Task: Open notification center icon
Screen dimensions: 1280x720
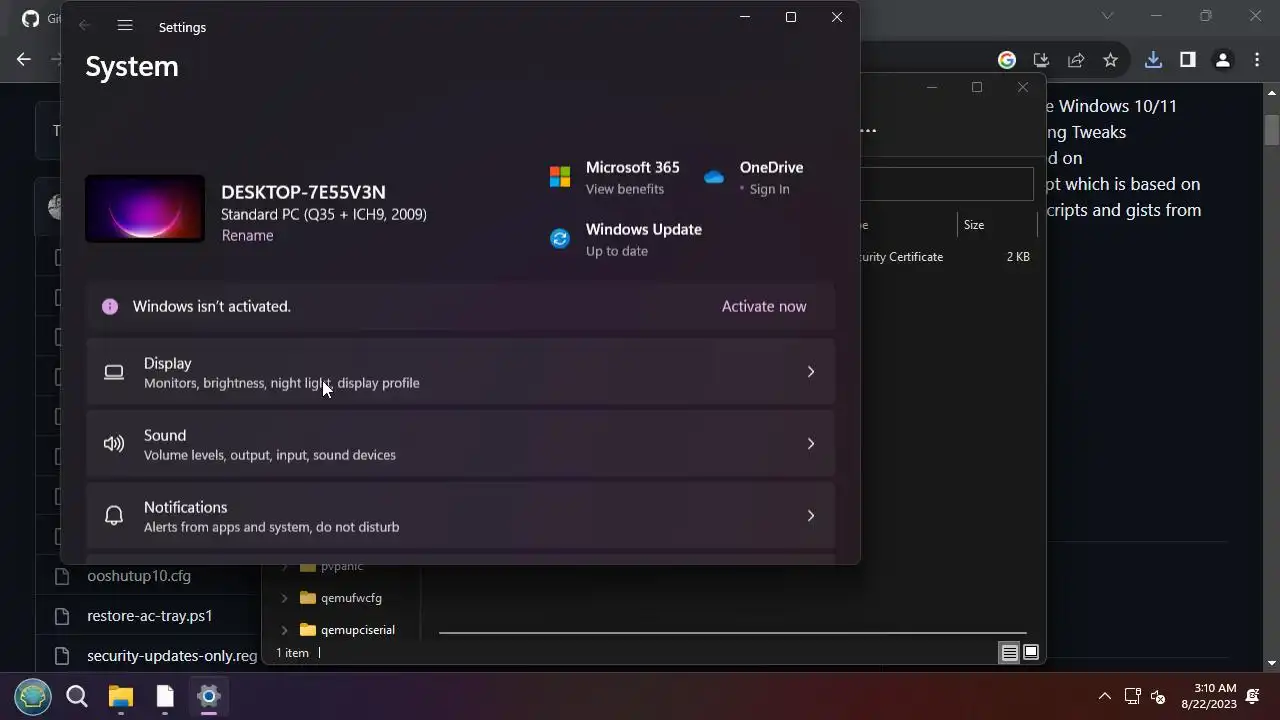Action: (x=1253, y=696)
